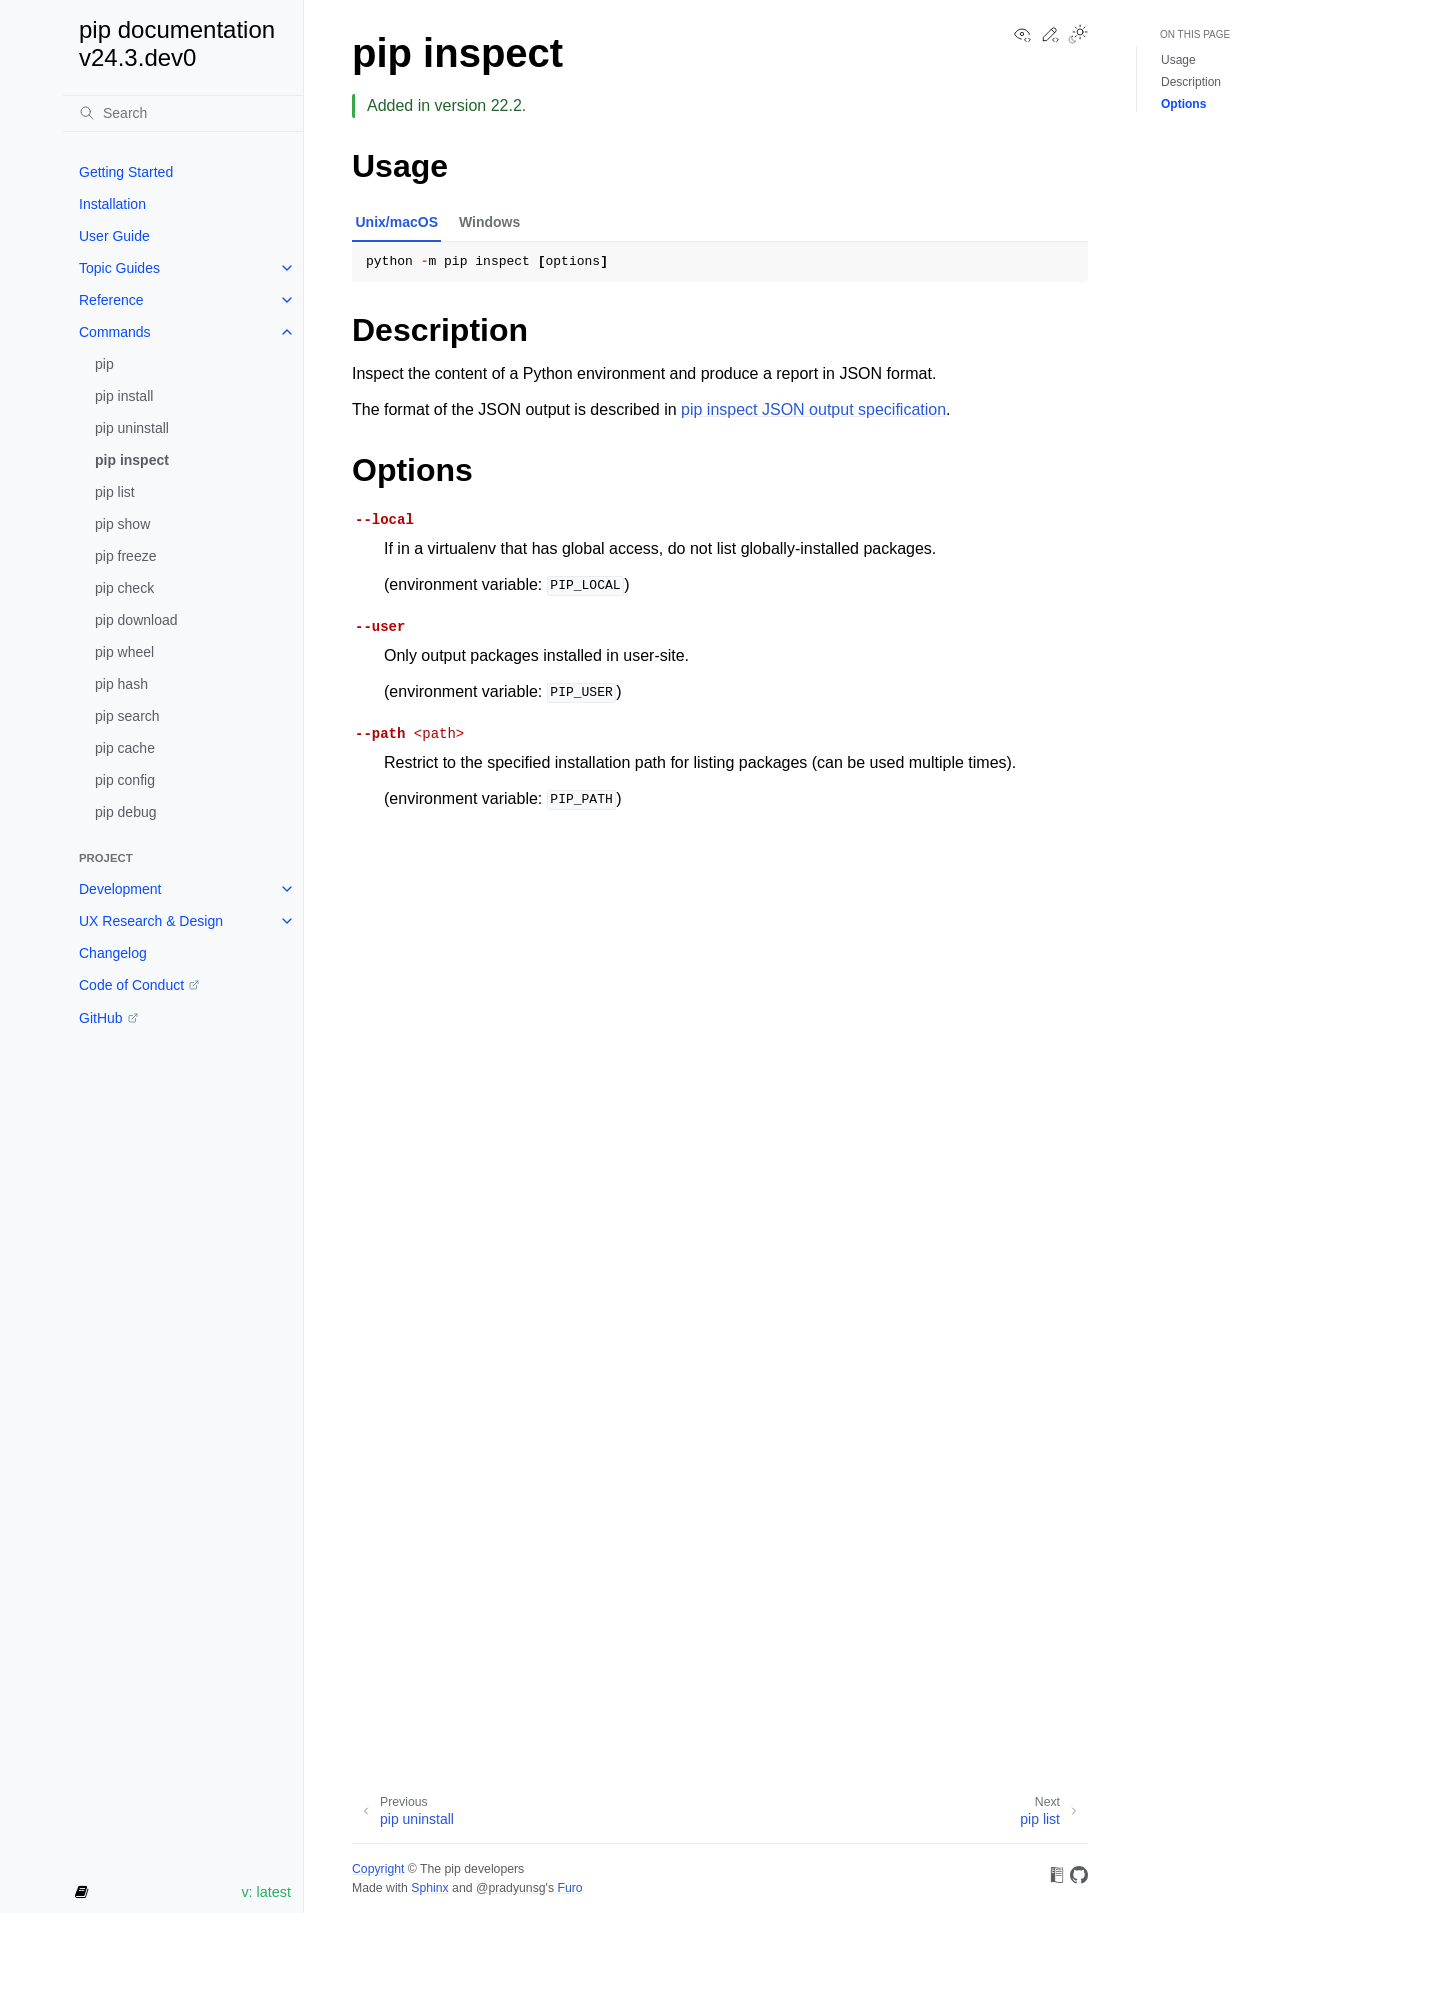Open the Getting Started page
This screenshot has width=1440, height=2000.
(126, 172)
